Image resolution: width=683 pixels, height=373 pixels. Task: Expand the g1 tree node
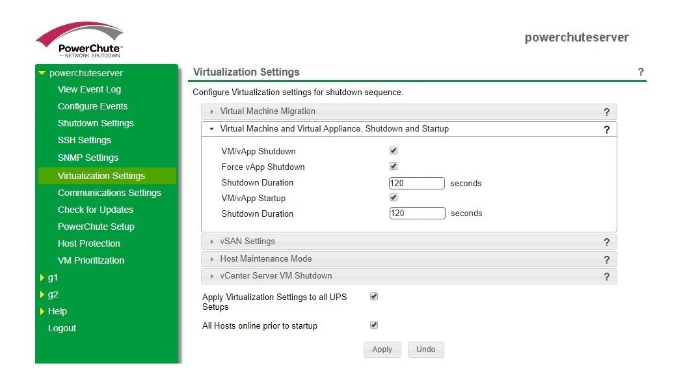coord(42,278)
